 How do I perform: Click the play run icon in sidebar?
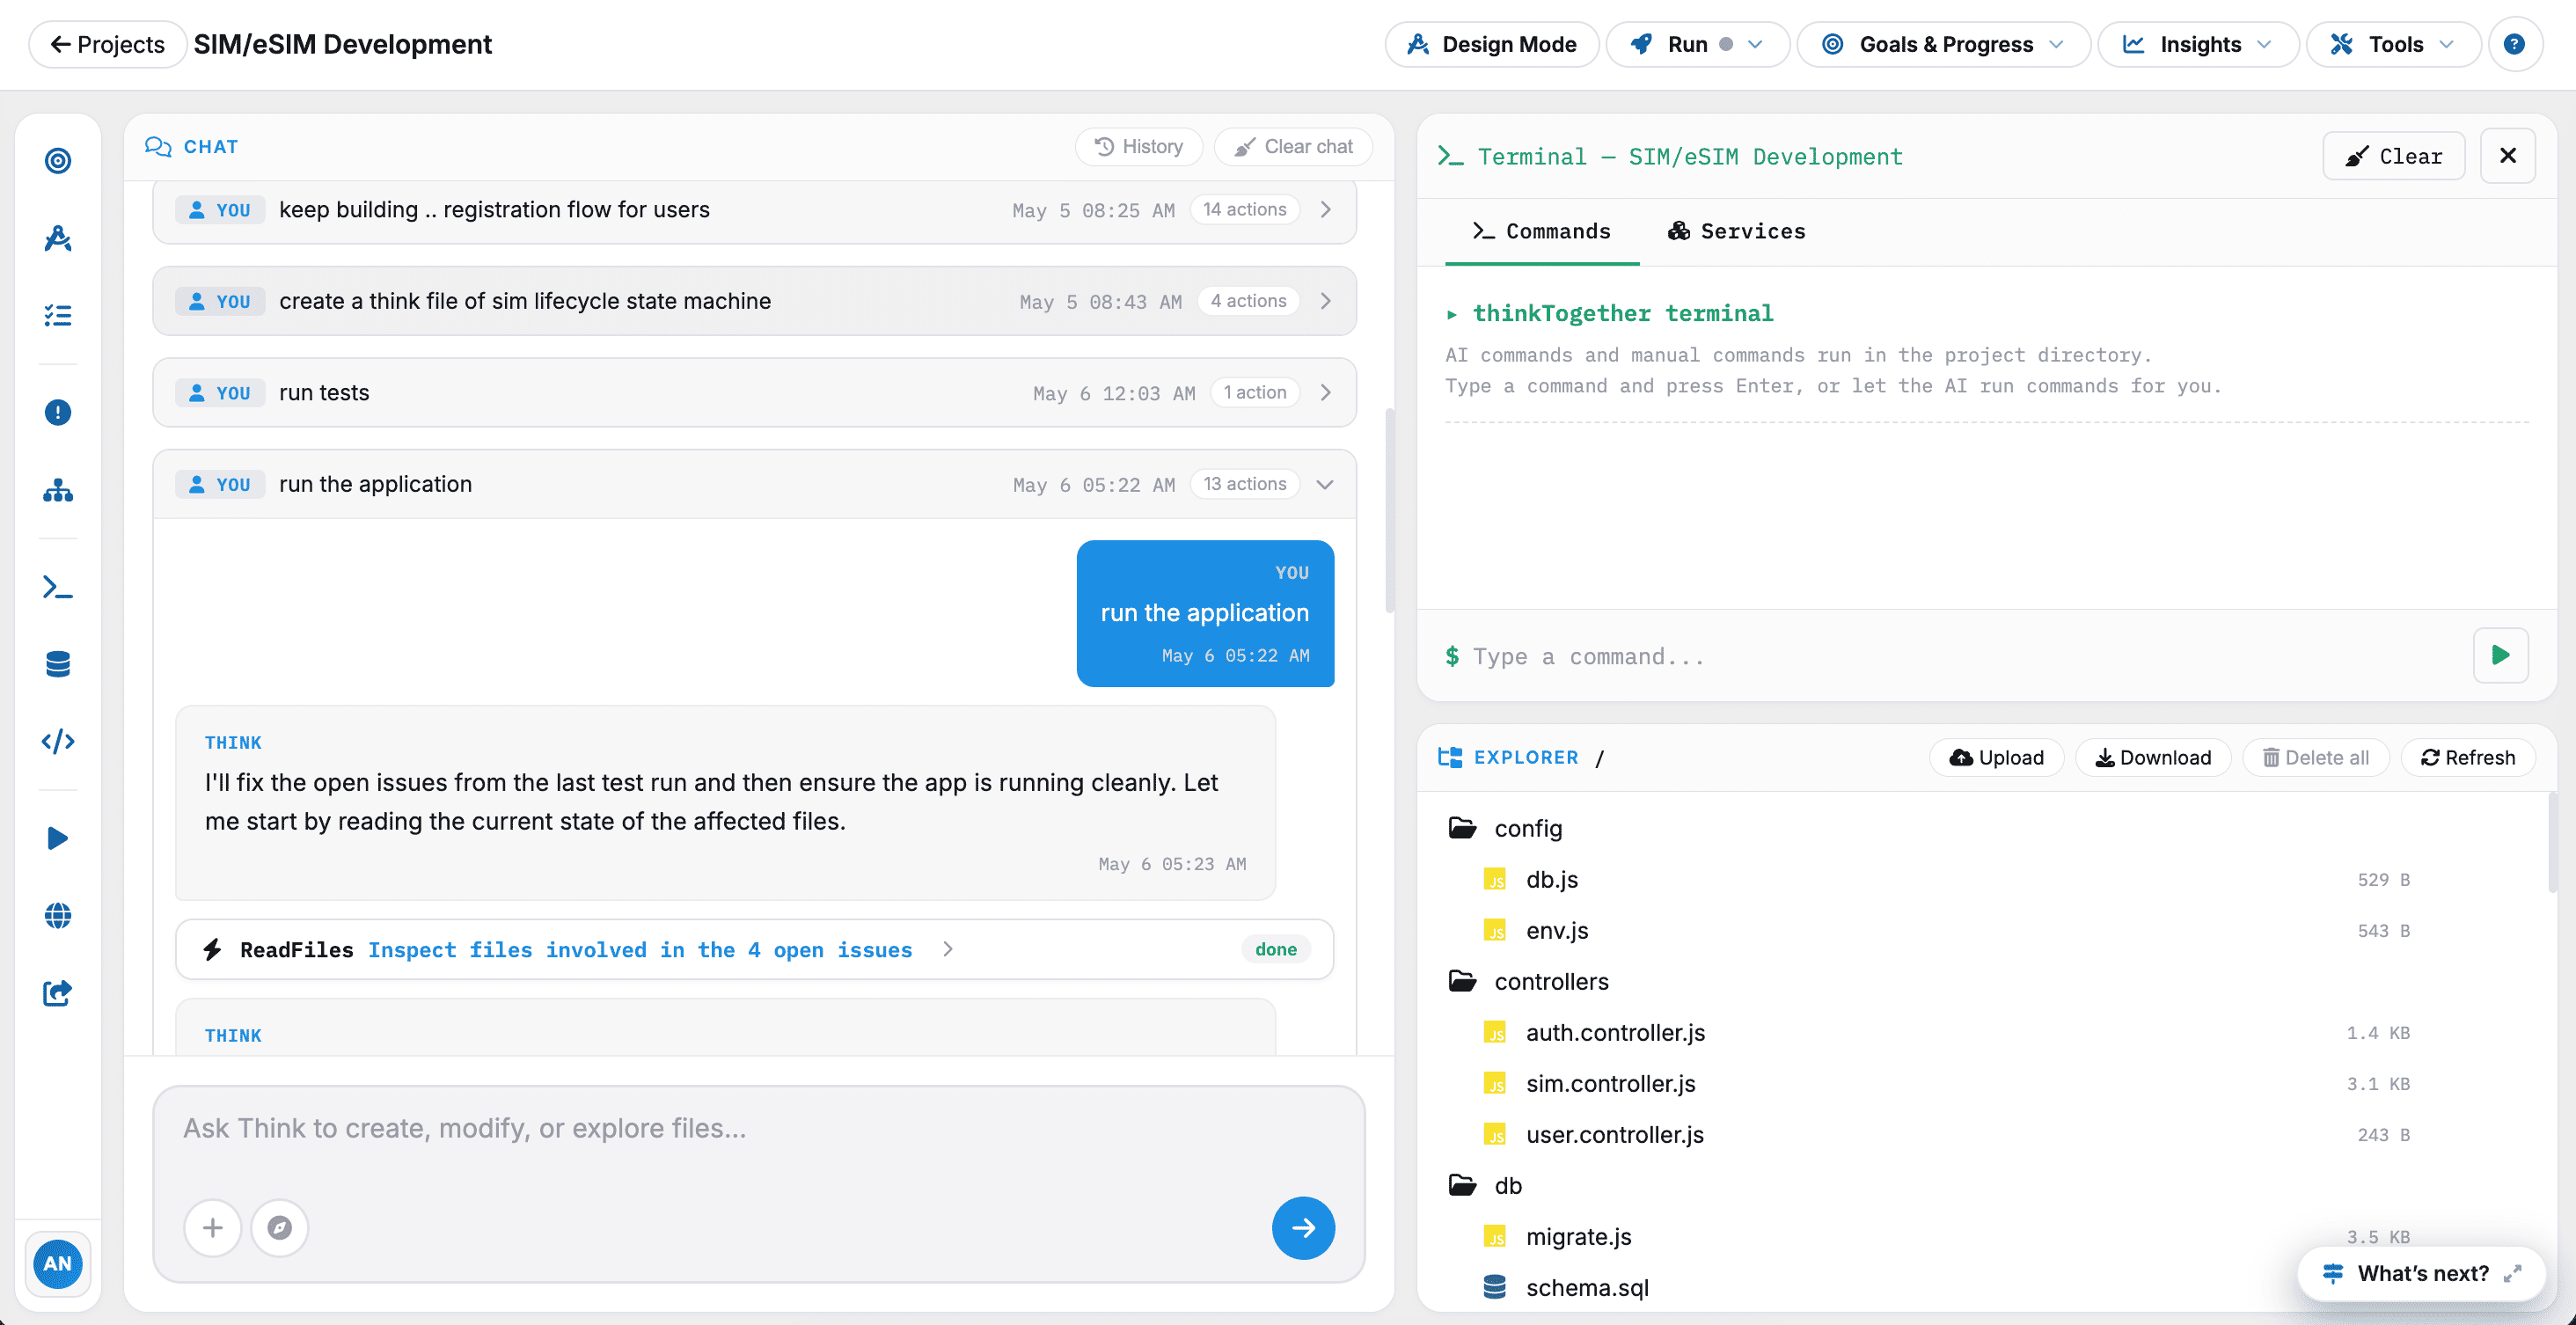tap(58, 838)
